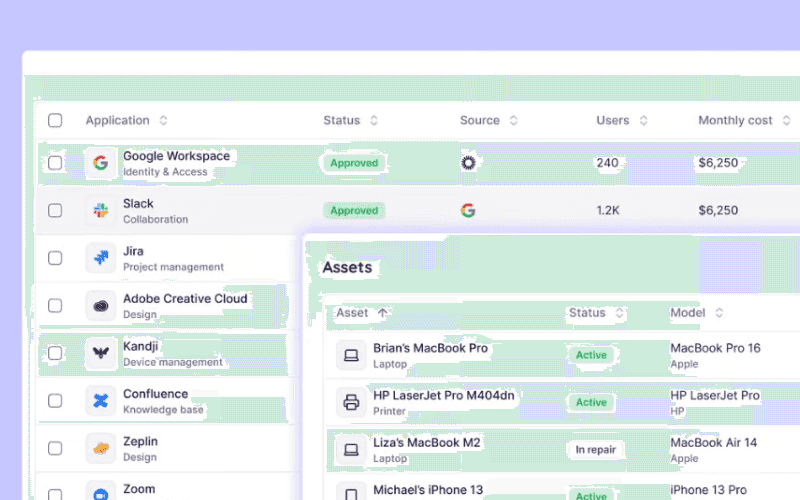The width and height of the screenshot is (800, 500).
Task: Click In repair badge for Liza's MacBook
Action: [x=596, y=449]
